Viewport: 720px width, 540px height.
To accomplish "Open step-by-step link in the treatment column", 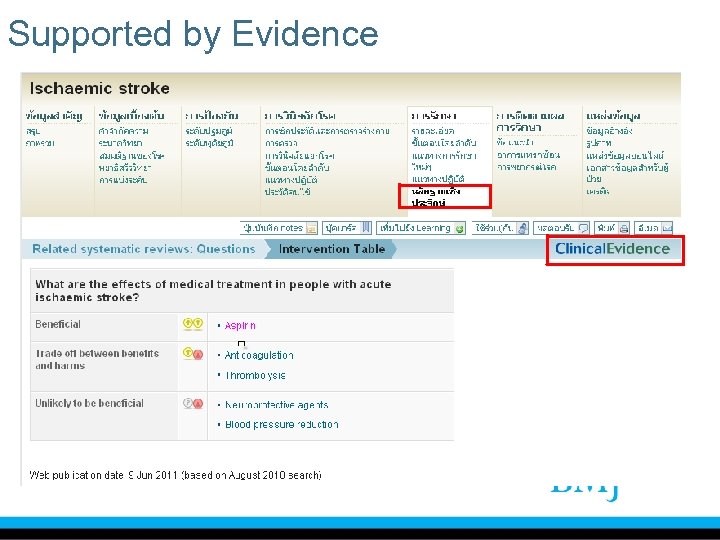I will [x=444, y=143].
